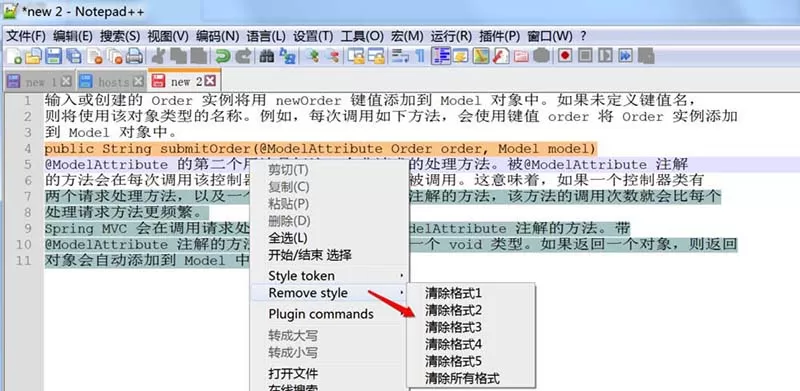Expand the Remove style submenu
The image size is (800, 391).
pyautogui.click(x=329, y=293)
